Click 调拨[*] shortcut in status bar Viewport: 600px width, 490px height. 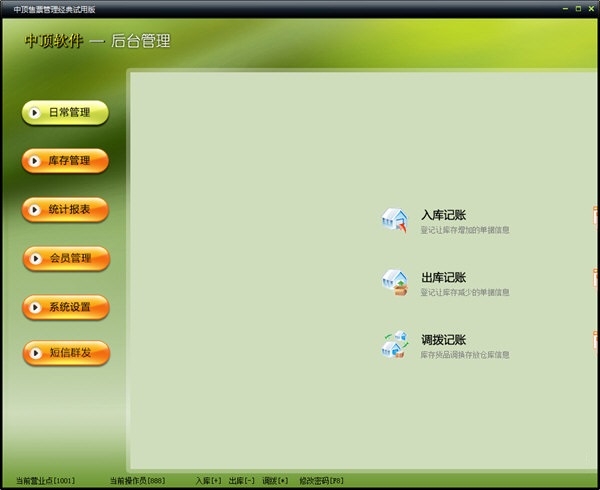[275, 480]
